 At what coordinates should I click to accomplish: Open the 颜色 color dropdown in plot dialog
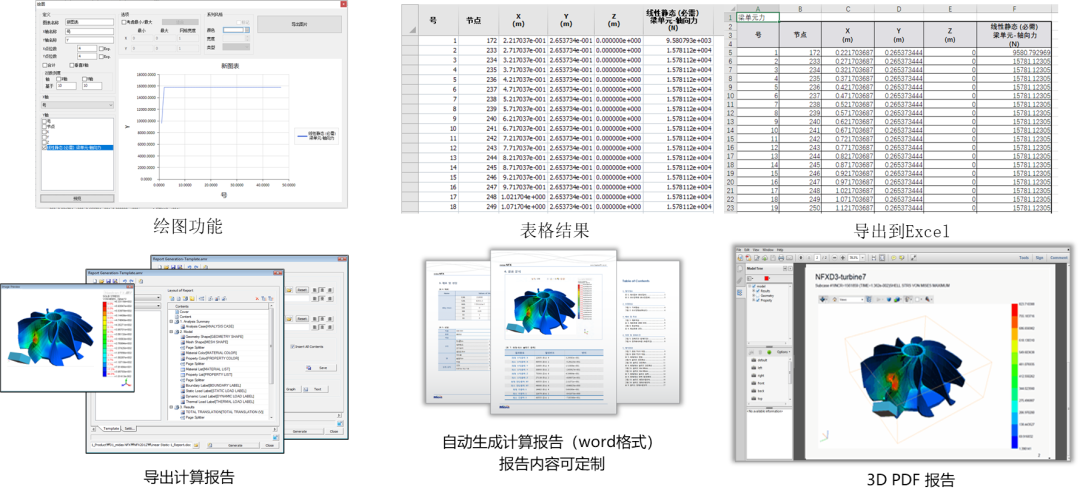click(236, 30)
